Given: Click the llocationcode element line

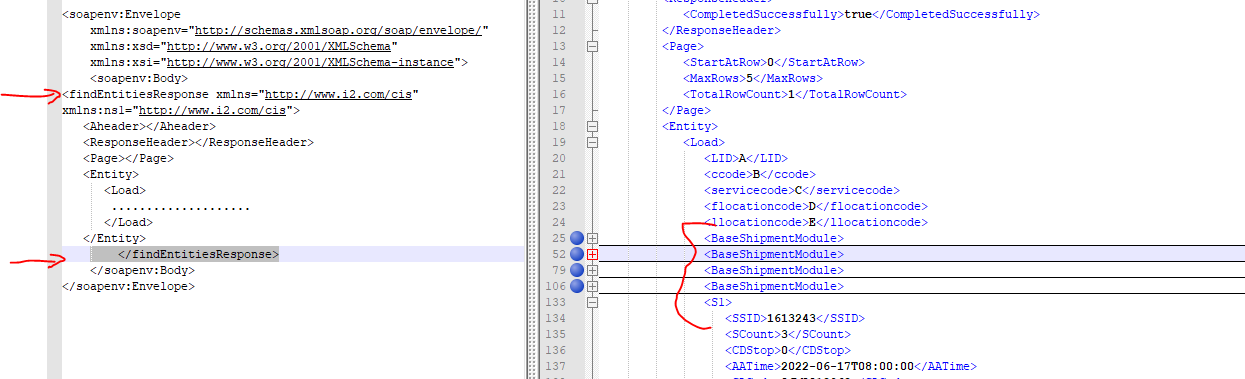Looking at the screenshot, I should [816, 222].
